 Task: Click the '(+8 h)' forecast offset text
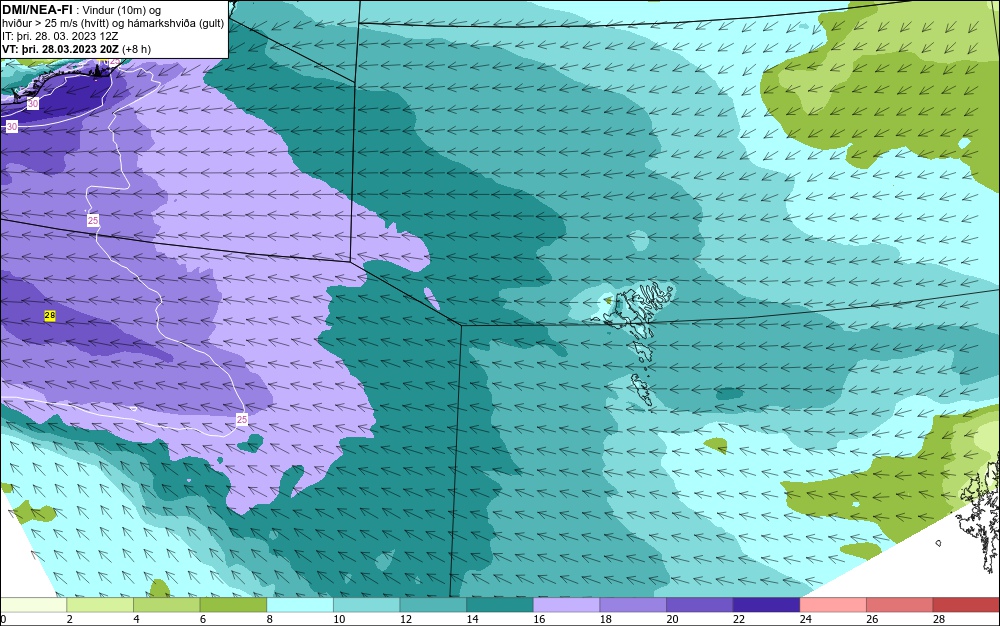coord(136,49)
